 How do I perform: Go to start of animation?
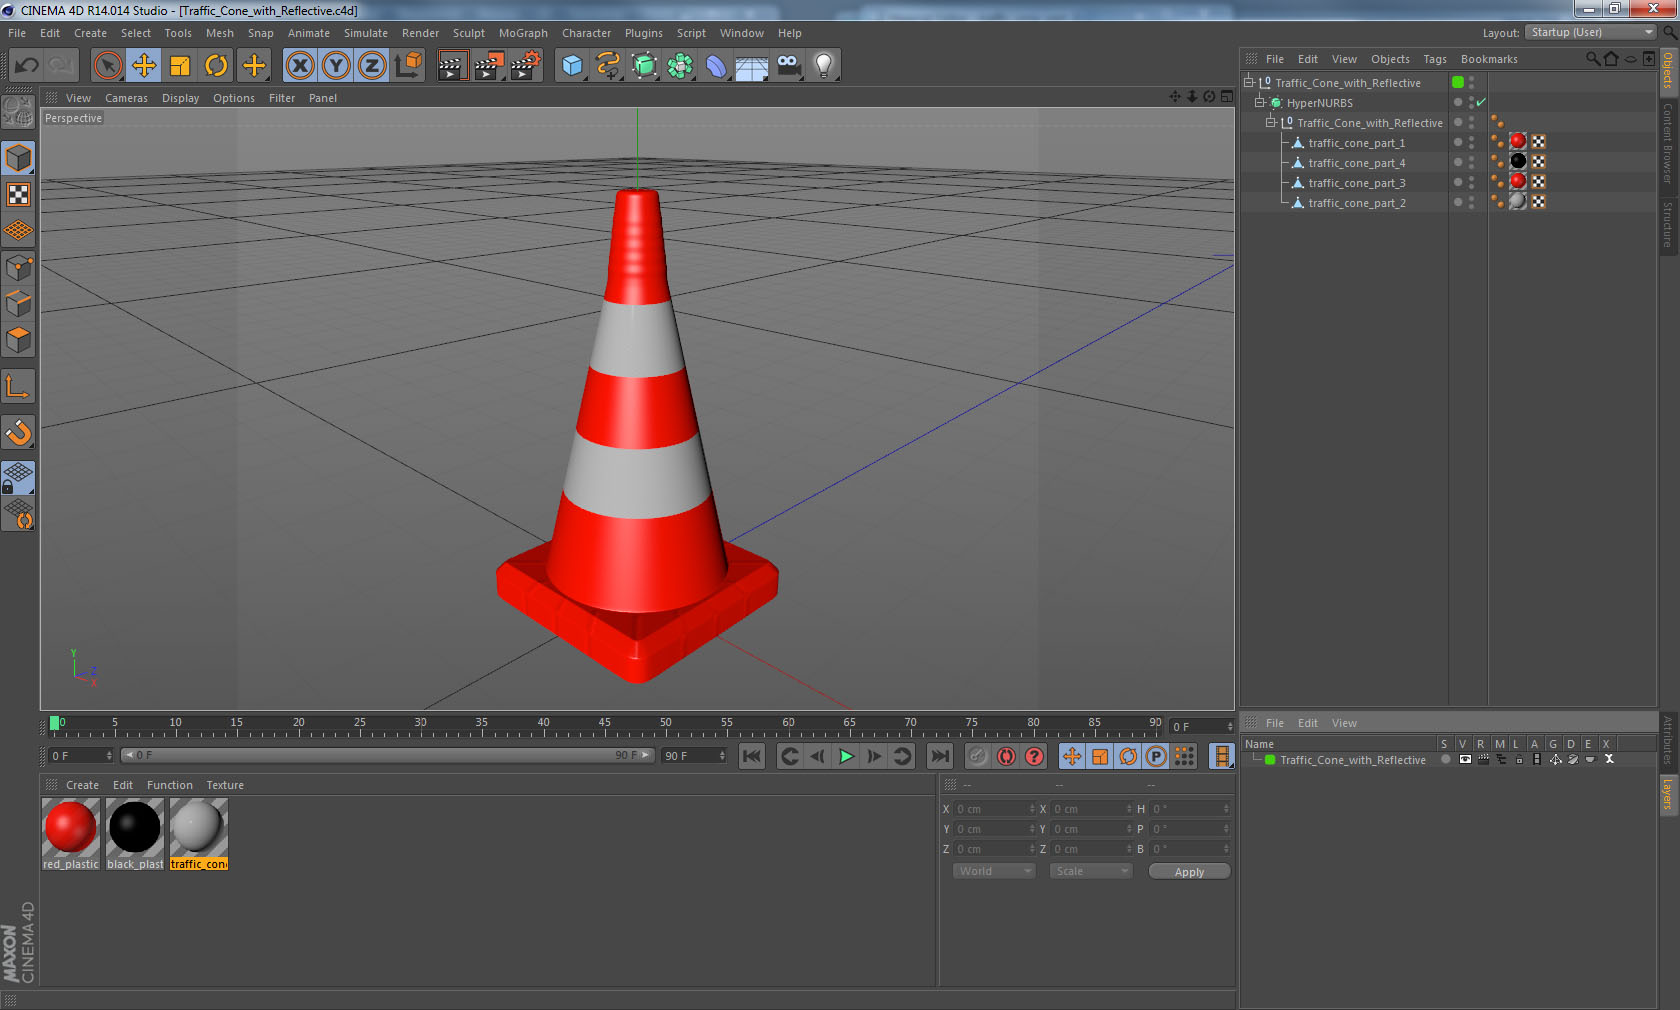(752, 756)
